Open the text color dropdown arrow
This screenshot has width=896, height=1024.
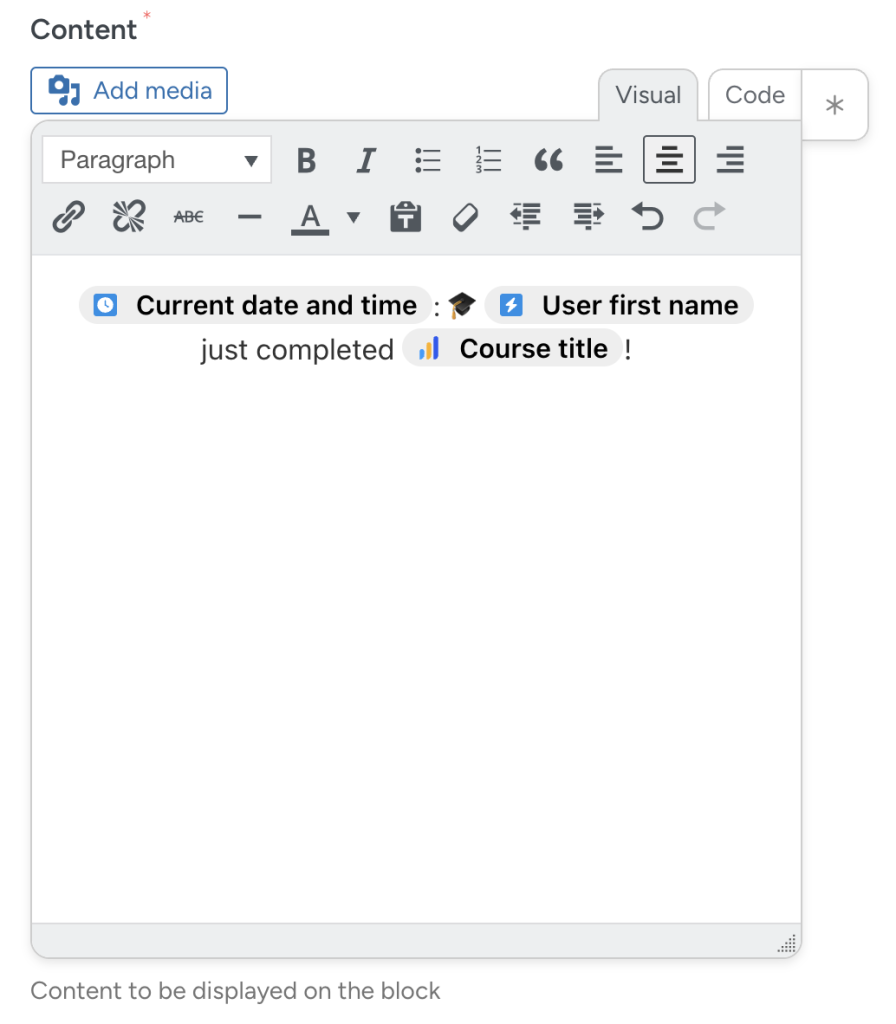point(354,217)
